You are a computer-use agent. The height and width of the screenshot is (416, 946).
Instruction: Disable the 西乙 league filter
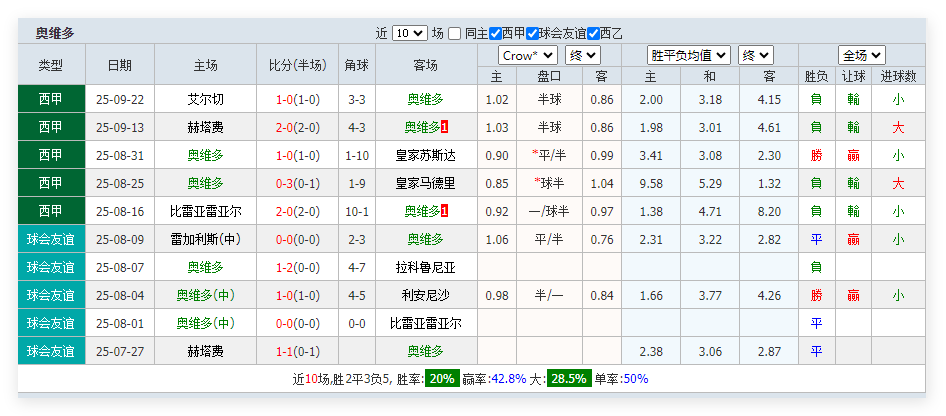[x=594, y=33]
